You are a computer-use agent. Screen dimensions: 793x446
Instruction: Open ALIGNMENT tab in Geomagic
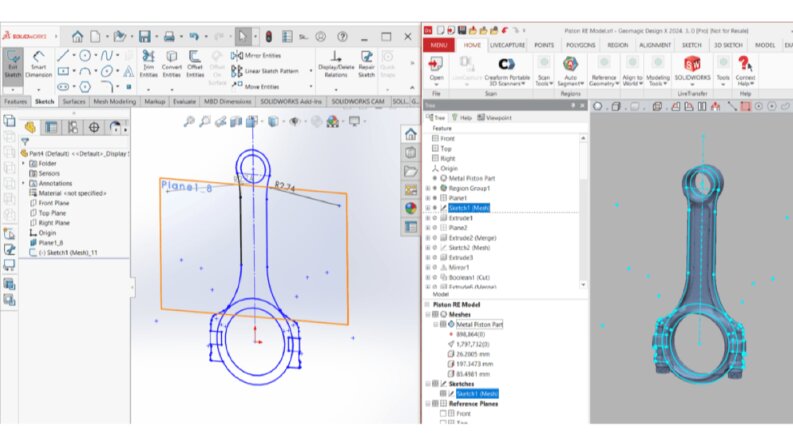[655, 45]
